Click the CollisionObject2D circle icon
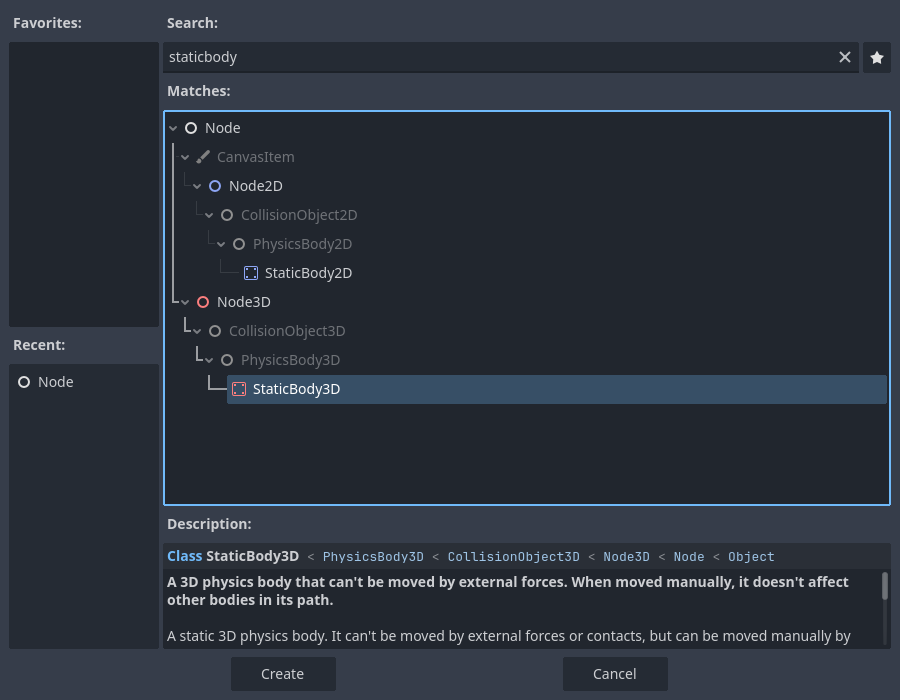Image resolution: width=900 pixels, height=700 pixels. [227, 214]
